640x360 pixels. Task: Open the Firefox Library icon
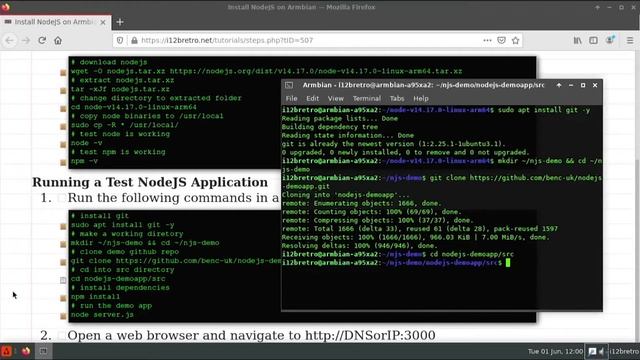coord(578,40)
